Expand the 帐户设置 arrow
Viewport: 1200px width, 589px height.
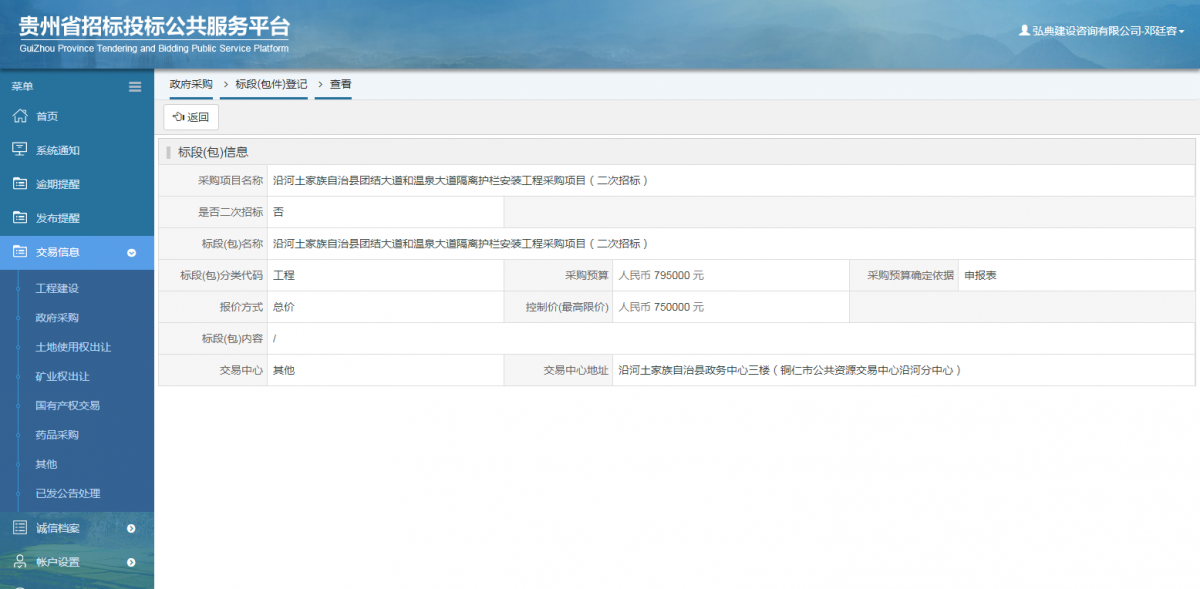coord(131,562)
